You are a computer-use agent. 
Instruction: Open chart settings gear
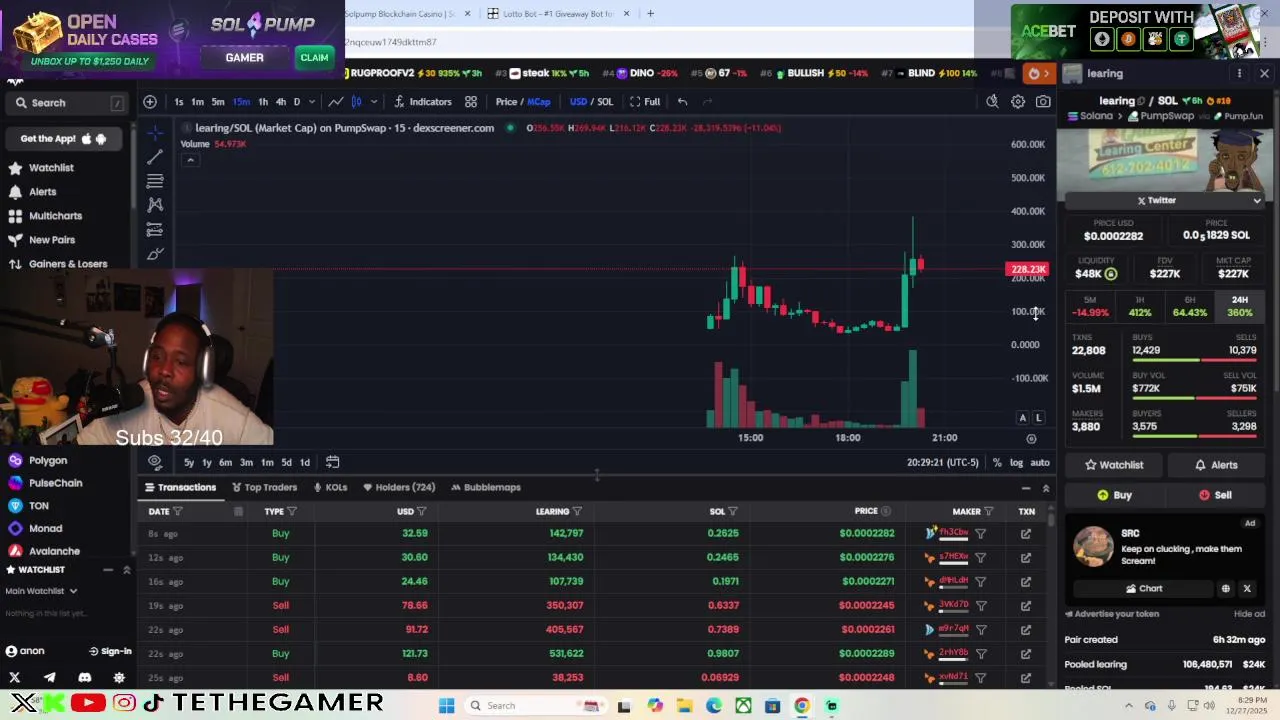click(1018, 101)
